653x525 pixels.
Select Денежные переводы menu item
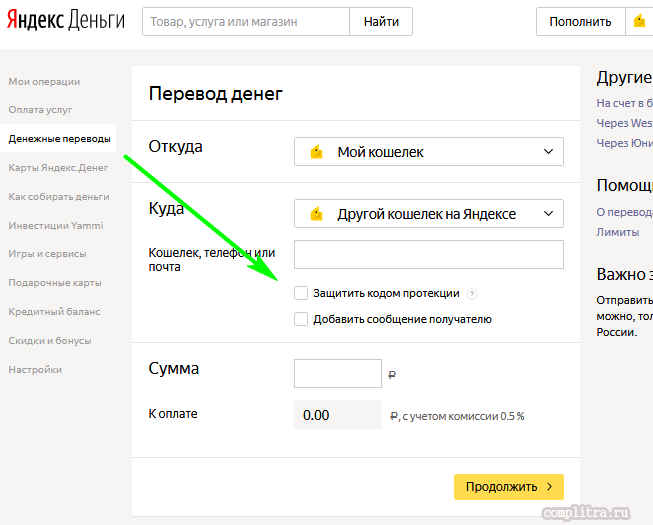(60, 139)
